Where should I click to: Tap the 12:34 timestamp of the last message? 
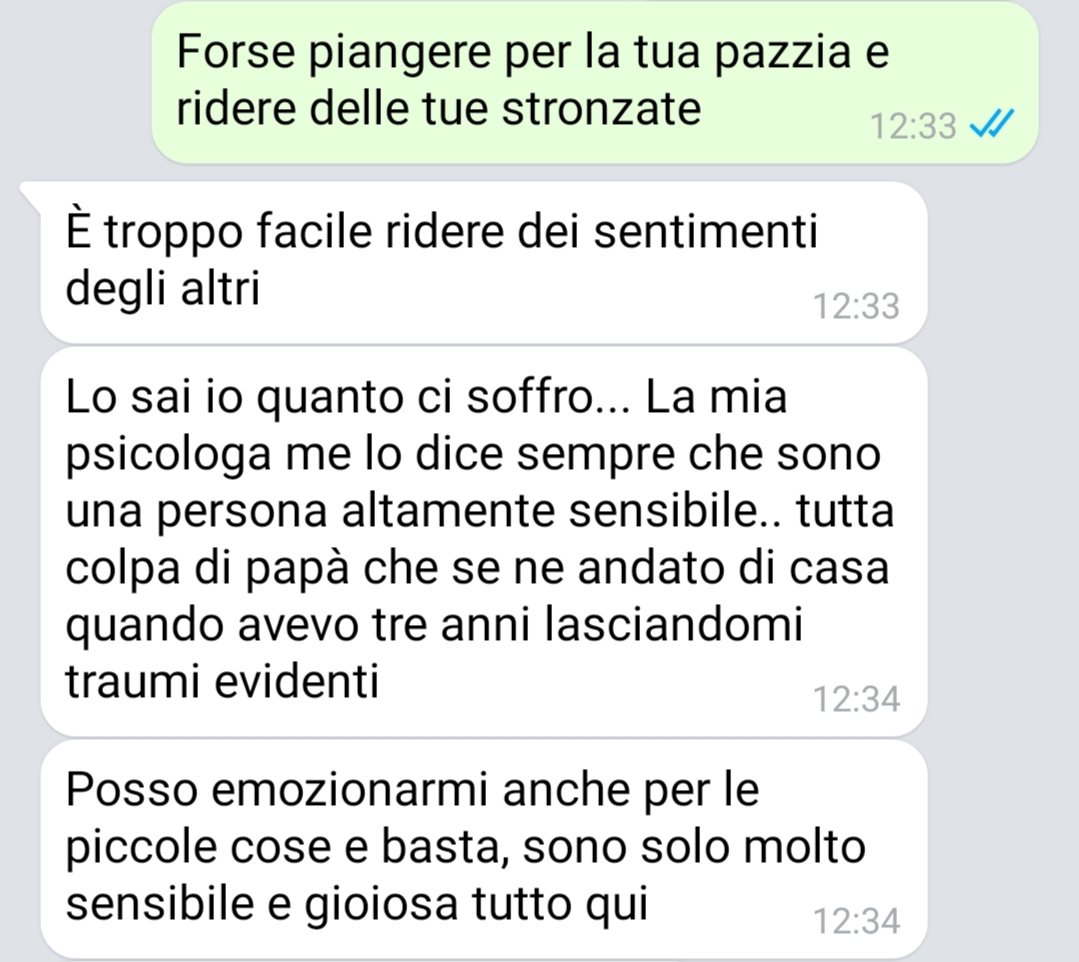click(856, 921)
